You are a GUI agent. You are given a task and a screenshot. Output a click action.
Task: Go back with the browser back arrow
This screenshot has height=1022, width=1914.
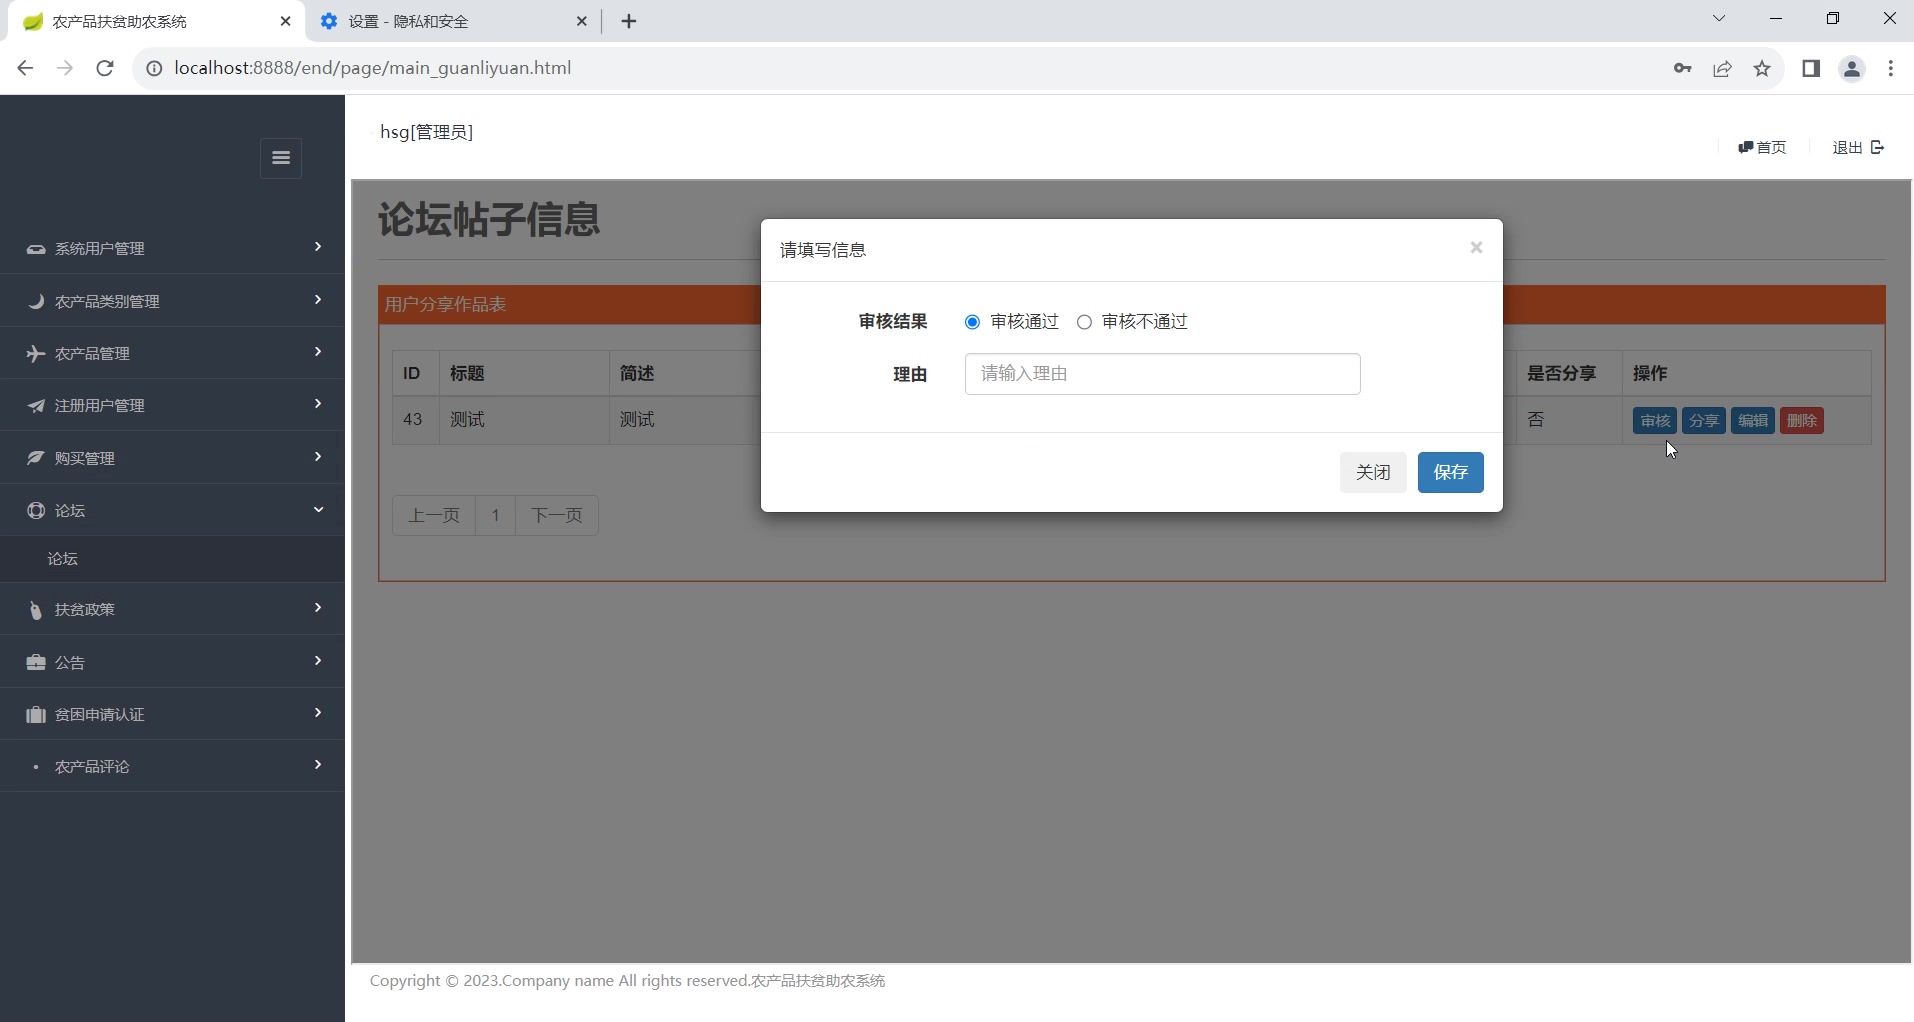[x=26, y=68]
